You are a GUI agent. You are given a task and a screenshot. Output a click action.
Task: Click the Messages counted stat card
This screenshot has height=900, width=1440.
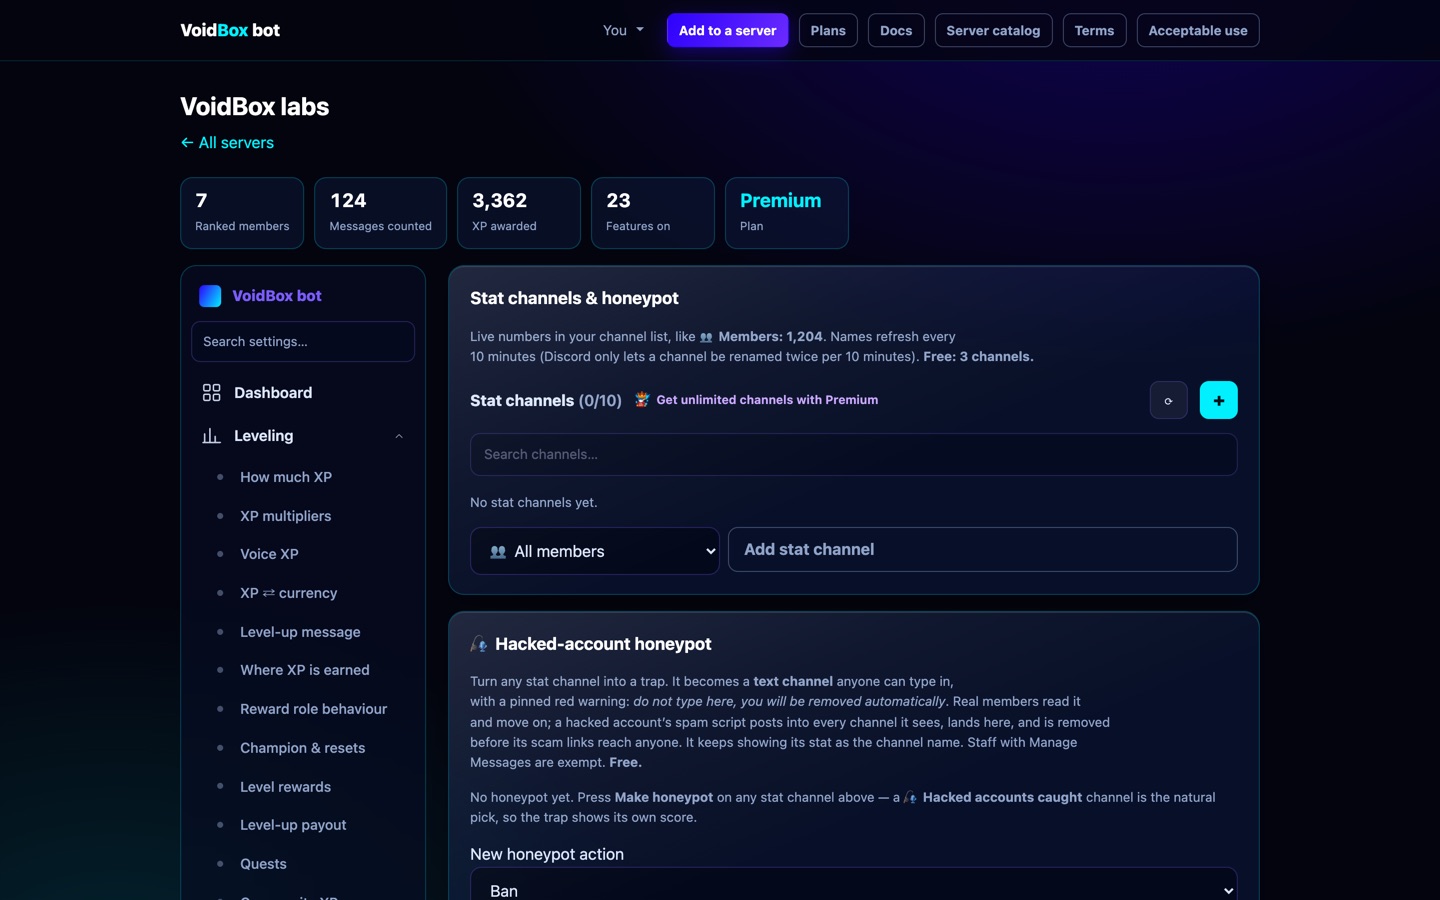pyautogui.click(x=380, y=213)
